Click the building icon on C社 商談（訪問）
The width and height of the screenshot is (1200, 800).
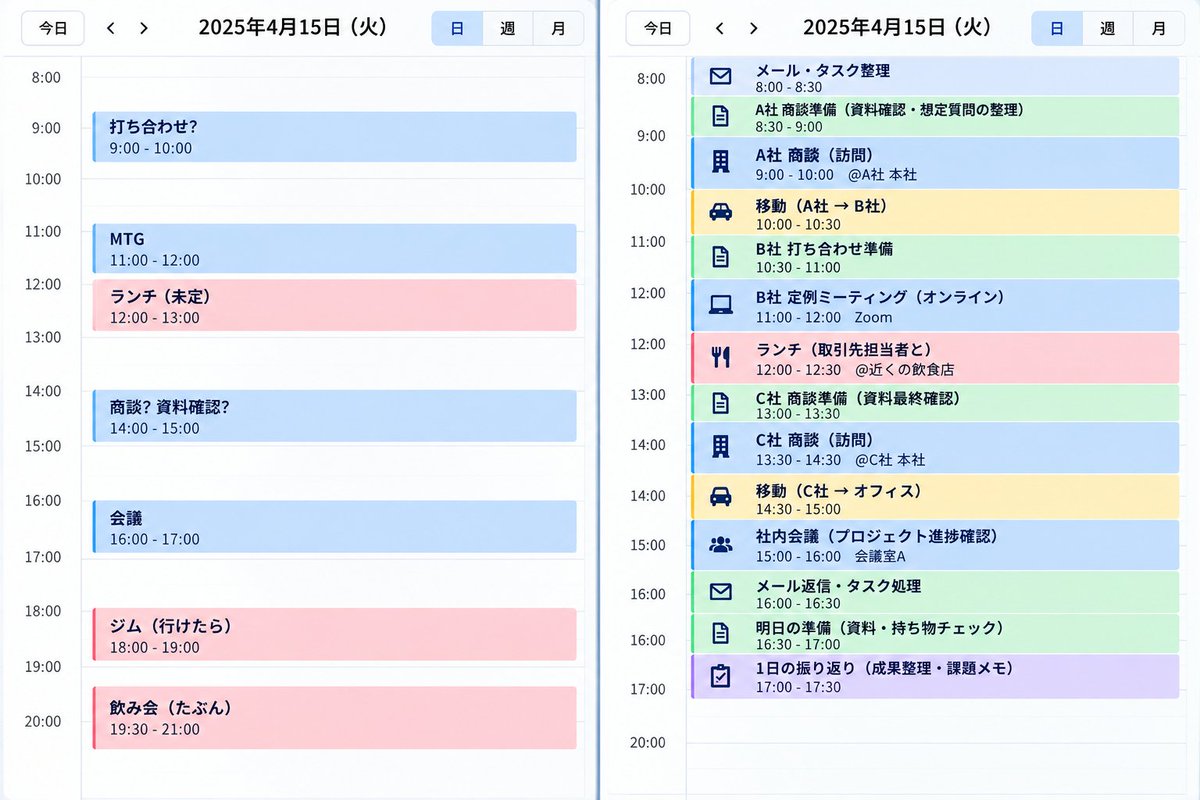tap(720, 447)
